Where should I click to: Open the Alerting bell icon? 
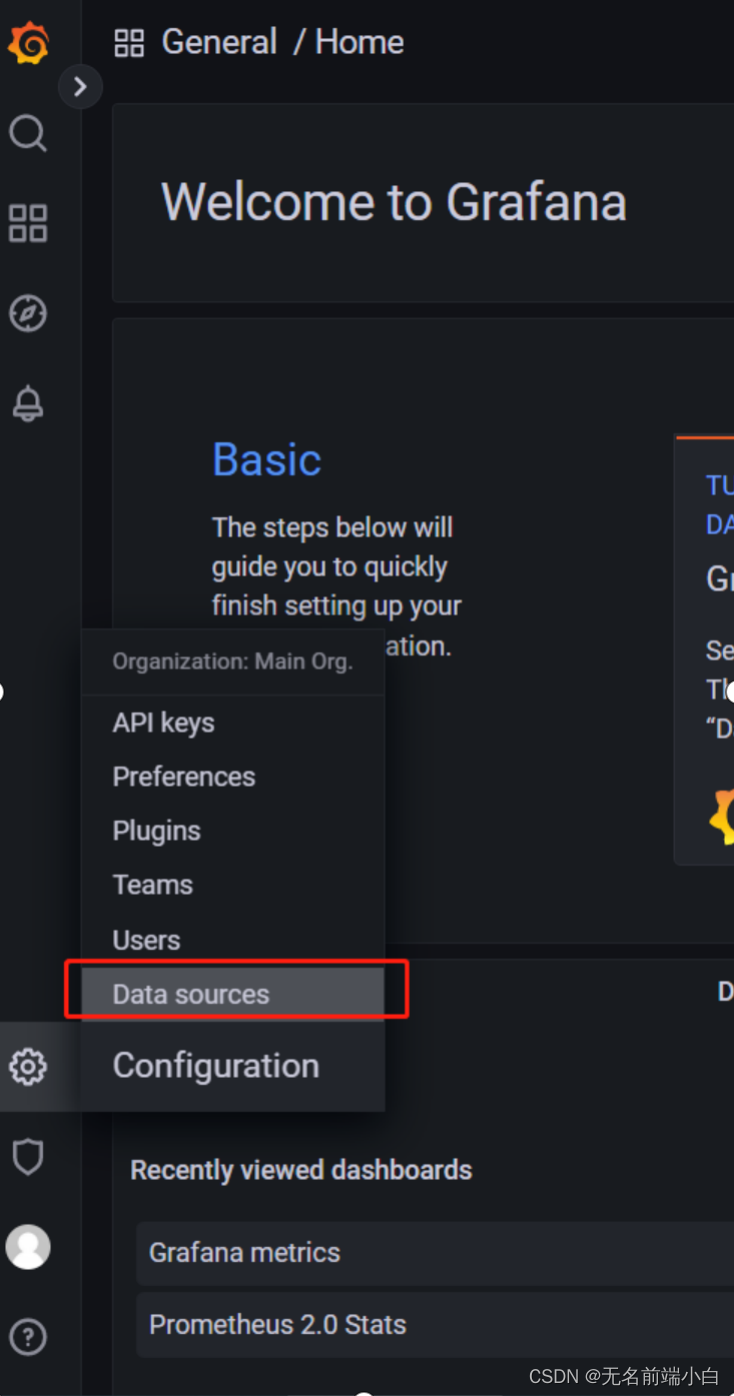pos(28,404)
